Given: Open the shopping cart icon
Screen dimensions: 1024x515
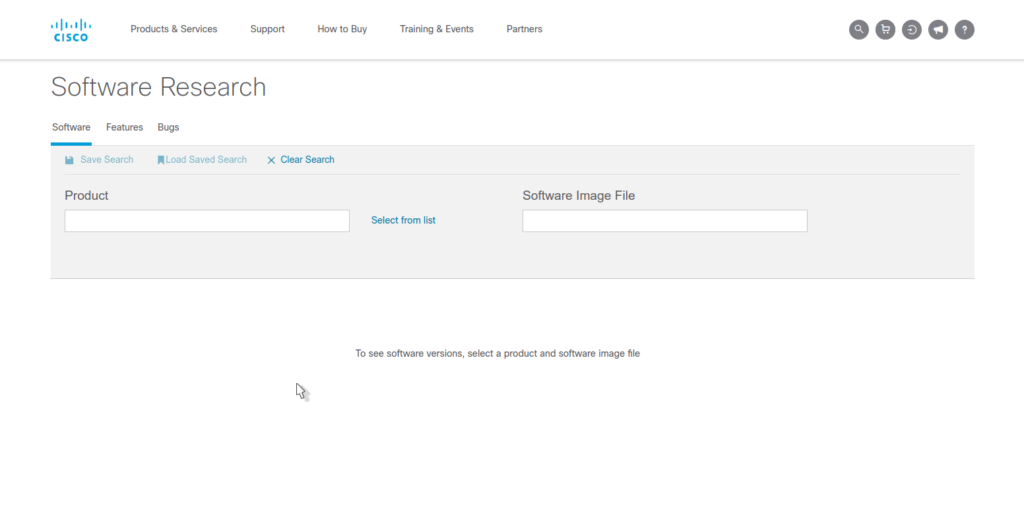Looking at the screenshot, I should pyautogui.click(x=885, y=30).
